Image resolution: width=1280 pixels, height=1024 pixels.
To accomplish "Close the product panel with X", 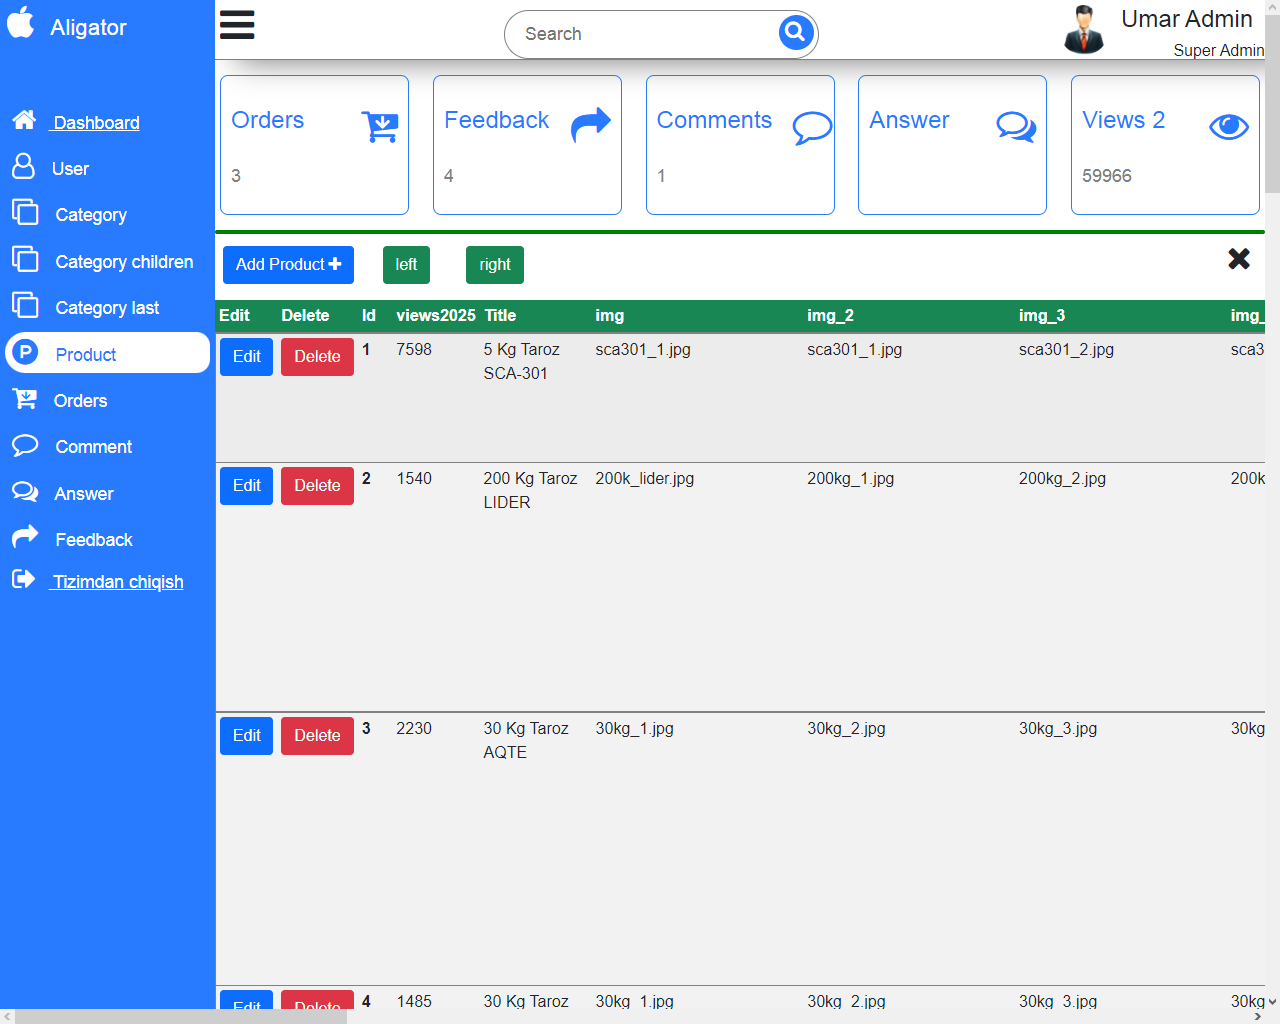I will coord(1239,259).
